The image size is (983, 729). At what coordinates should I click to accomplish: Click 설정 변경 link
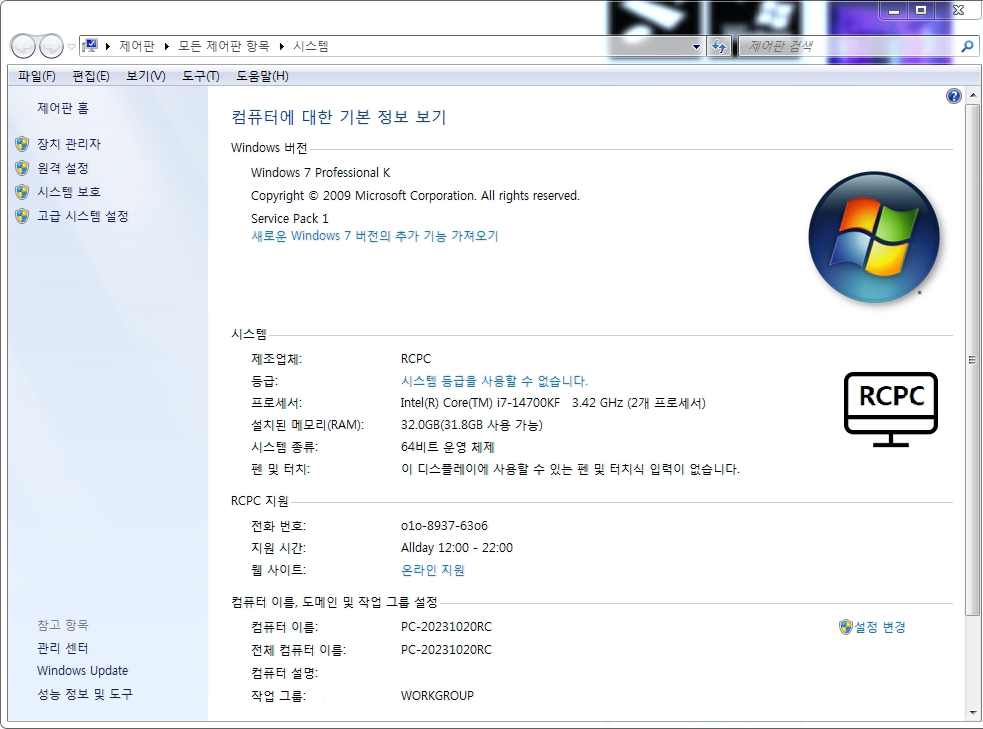tap(880, 627)
